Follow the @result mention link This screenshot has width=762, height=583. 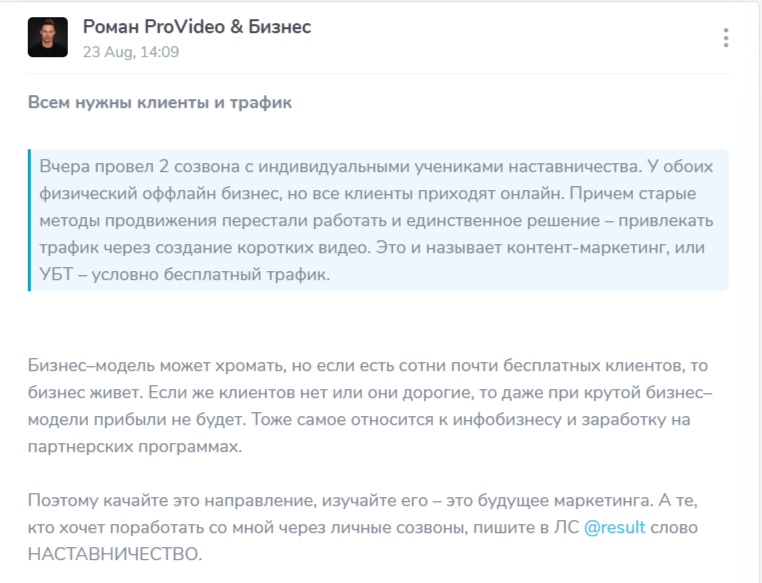[x=614, y=527]
